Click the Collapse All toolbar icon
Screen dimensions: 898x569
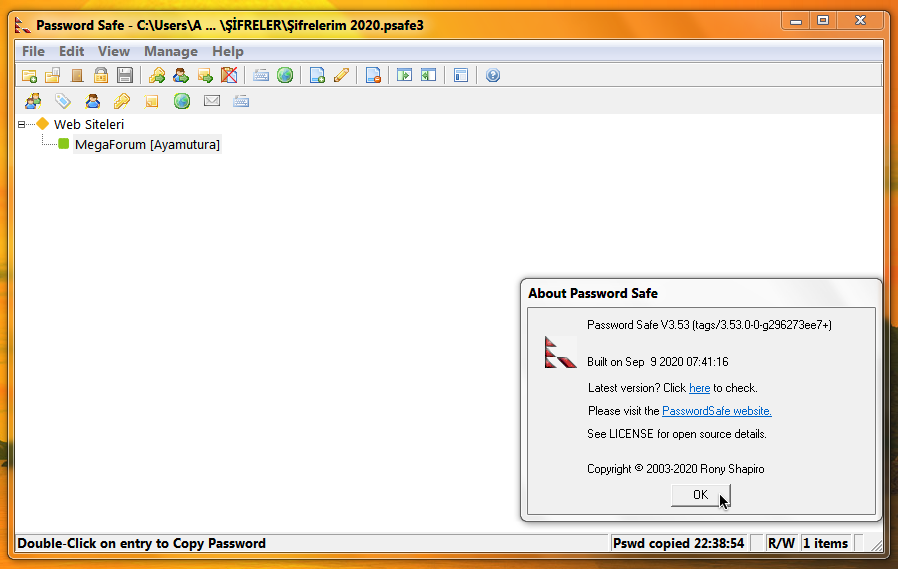(x=428, y=75)
